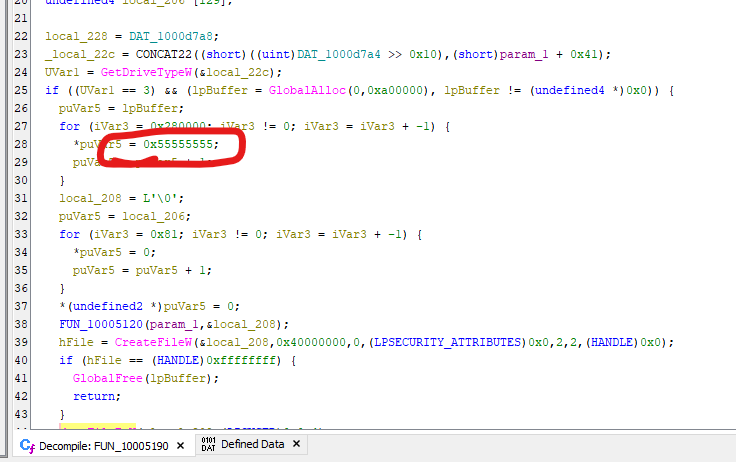This screenshot has height=462, width=736.
Task: Click the Decompile tab's Cf icon
Action: [x=27, y=445]
